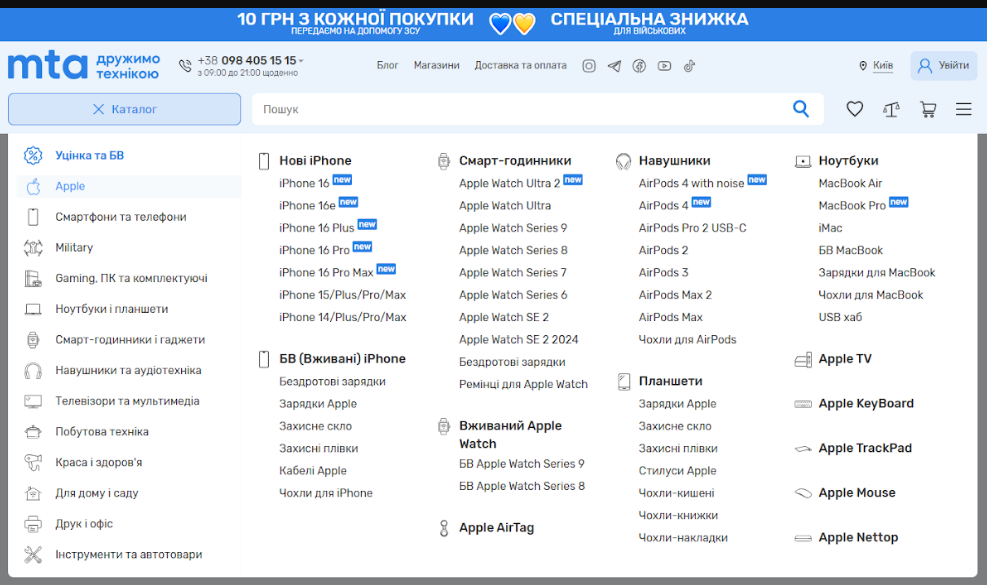Select Телевізори та мультимедіа category
The height and width of the screenshot is (585, 987).
coord(127,401)
